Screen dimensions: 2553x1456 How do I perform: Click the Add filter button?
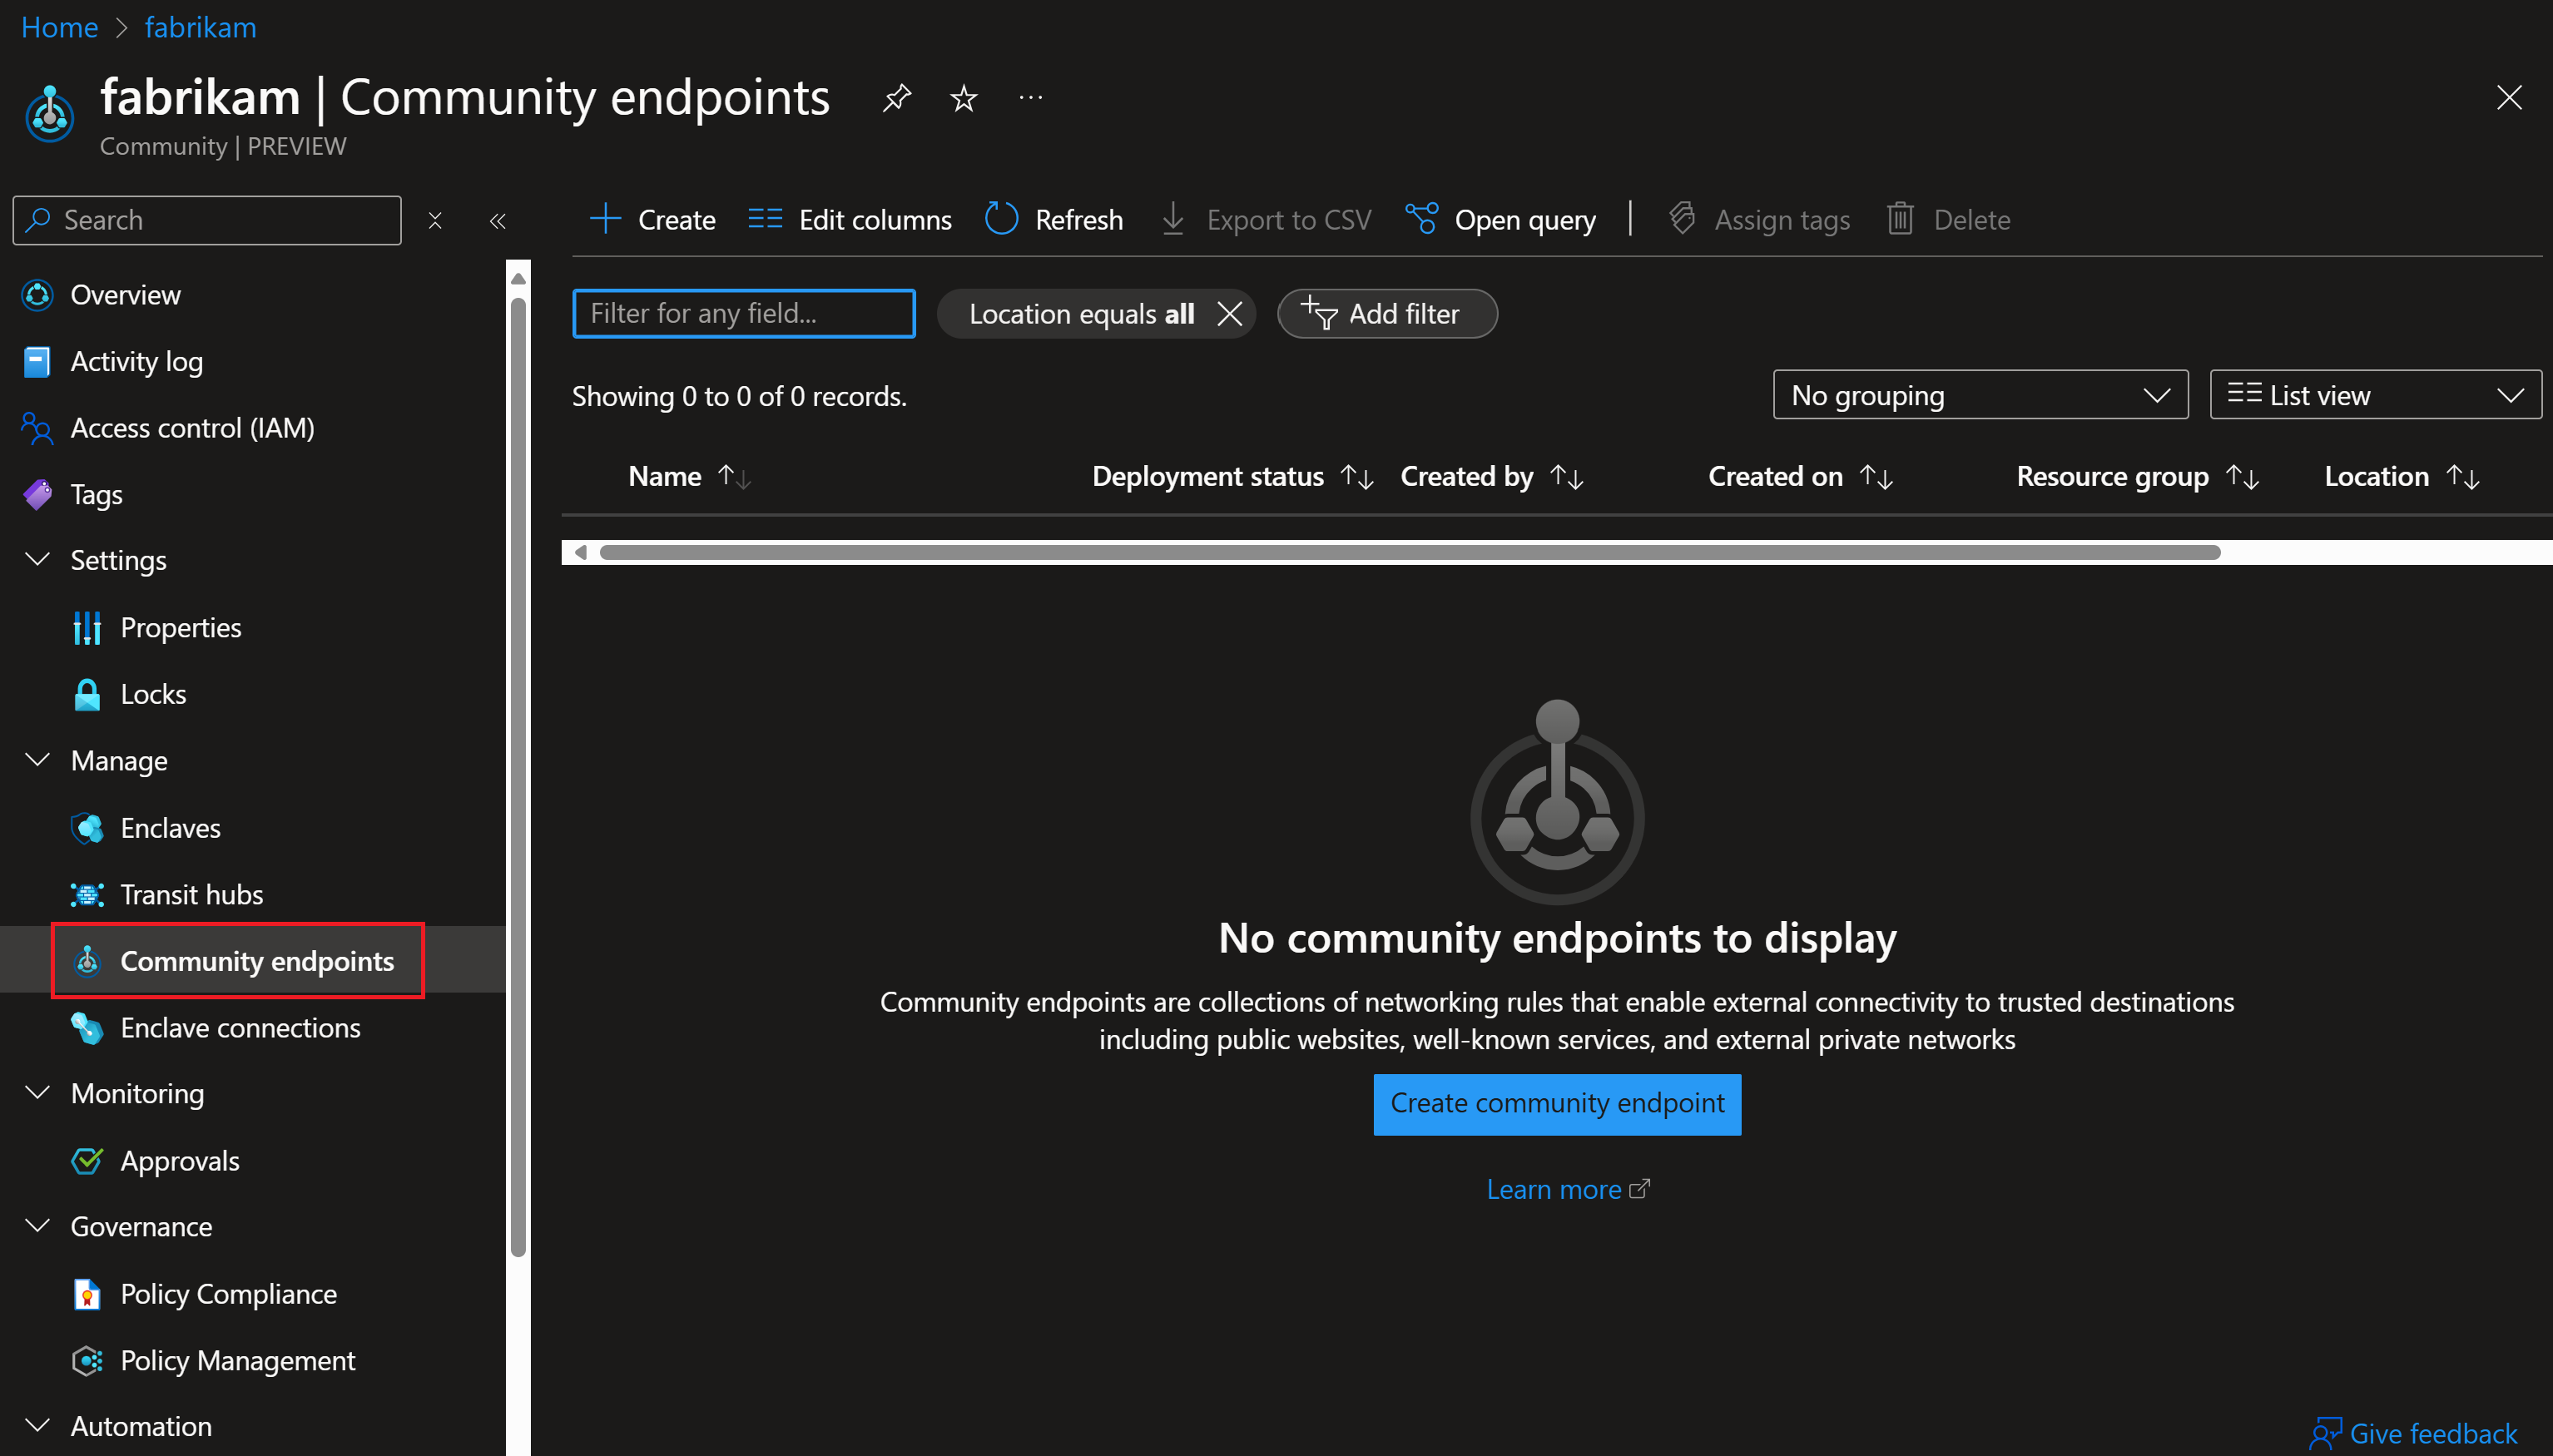(1387, 314)
